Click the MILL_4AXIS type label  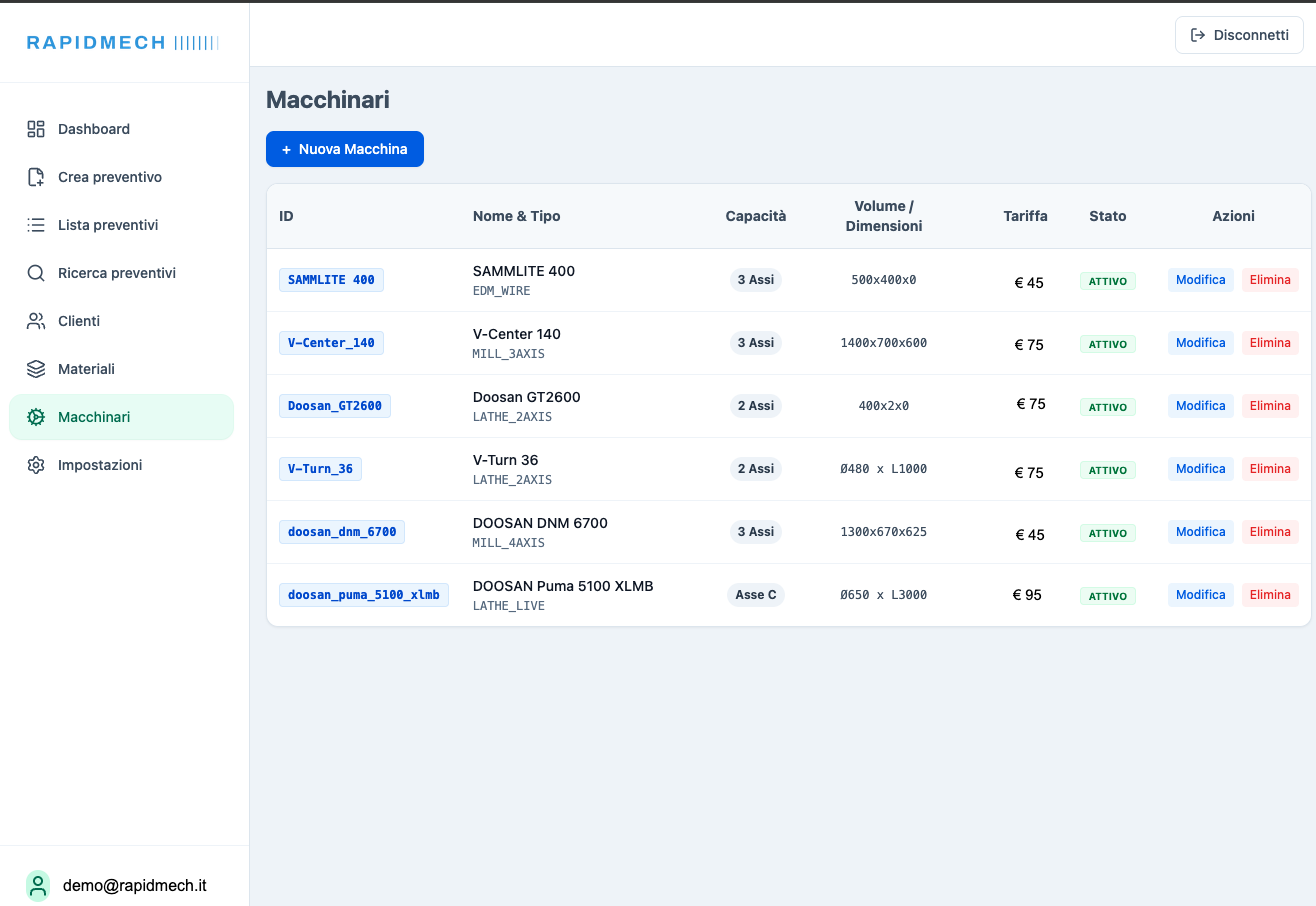click(509, 543)
